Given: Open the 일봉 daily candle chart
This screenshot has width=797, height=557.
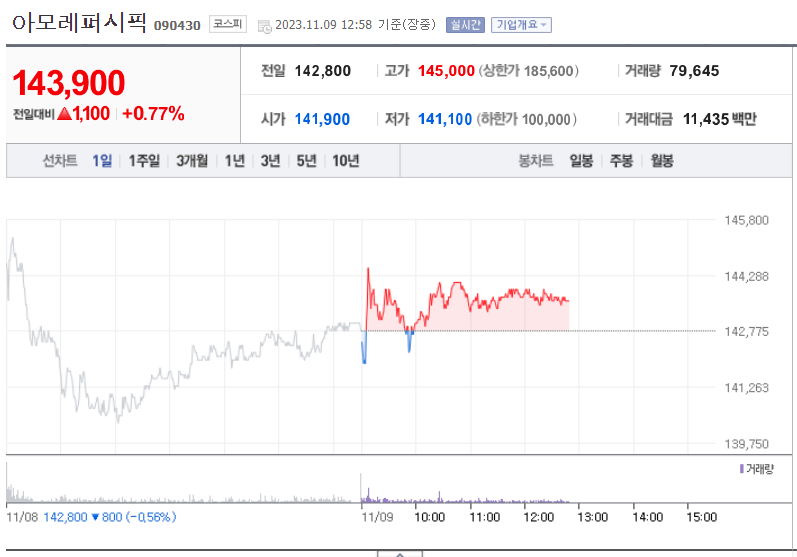Looking at the screenshot, I should click(581, 161).
